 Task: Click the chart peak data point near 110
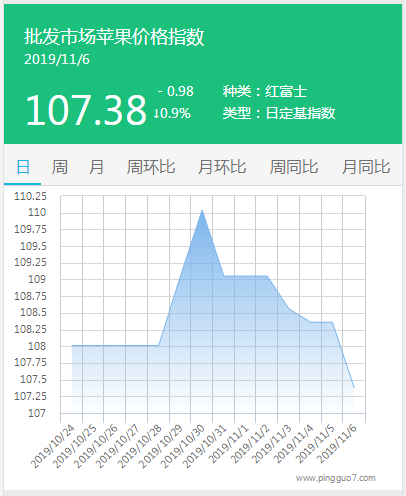coord(202,210)
